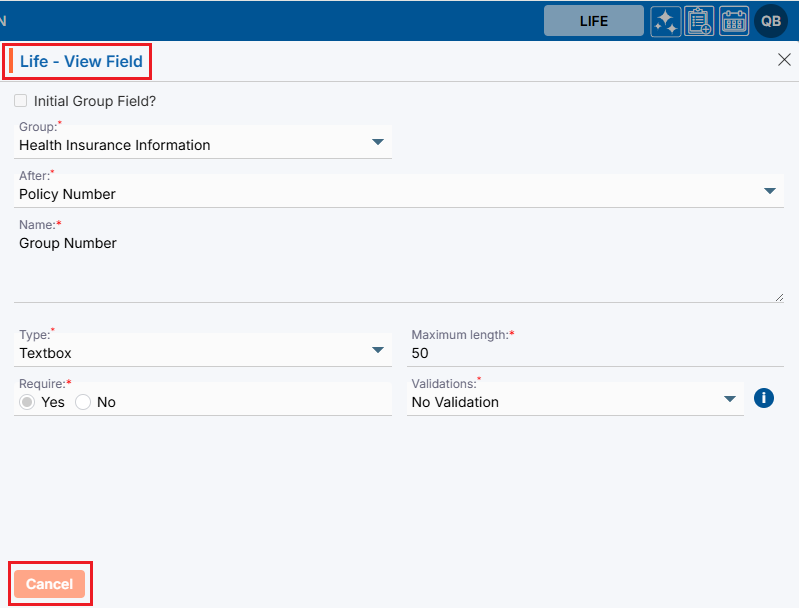The image size is (799, 608).
Task: Close the Life - View Field panel
Action: coord(784,60)
